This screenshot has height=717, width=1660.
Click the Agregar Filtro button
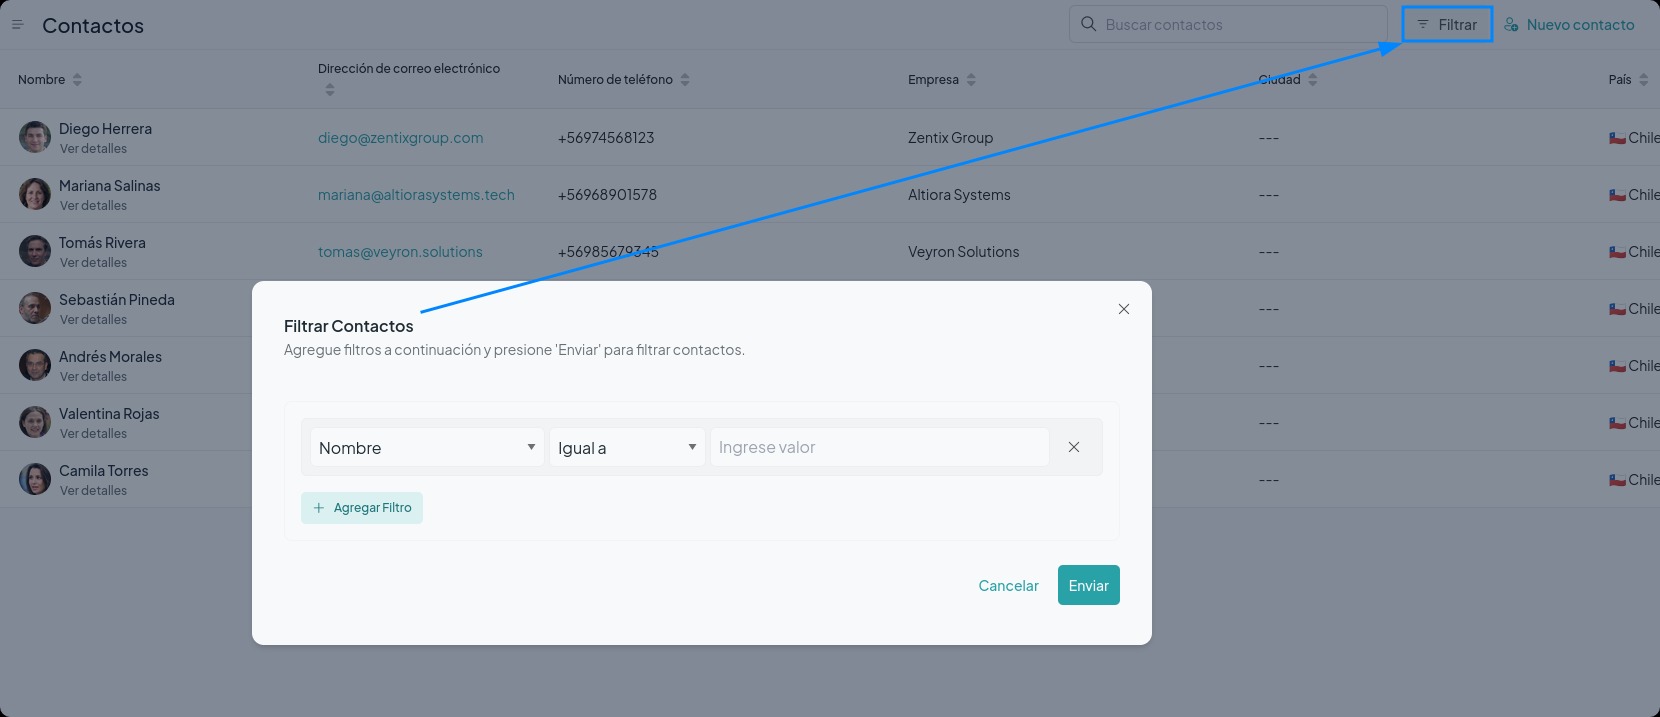pyautogui.click(x=362, y=508)
